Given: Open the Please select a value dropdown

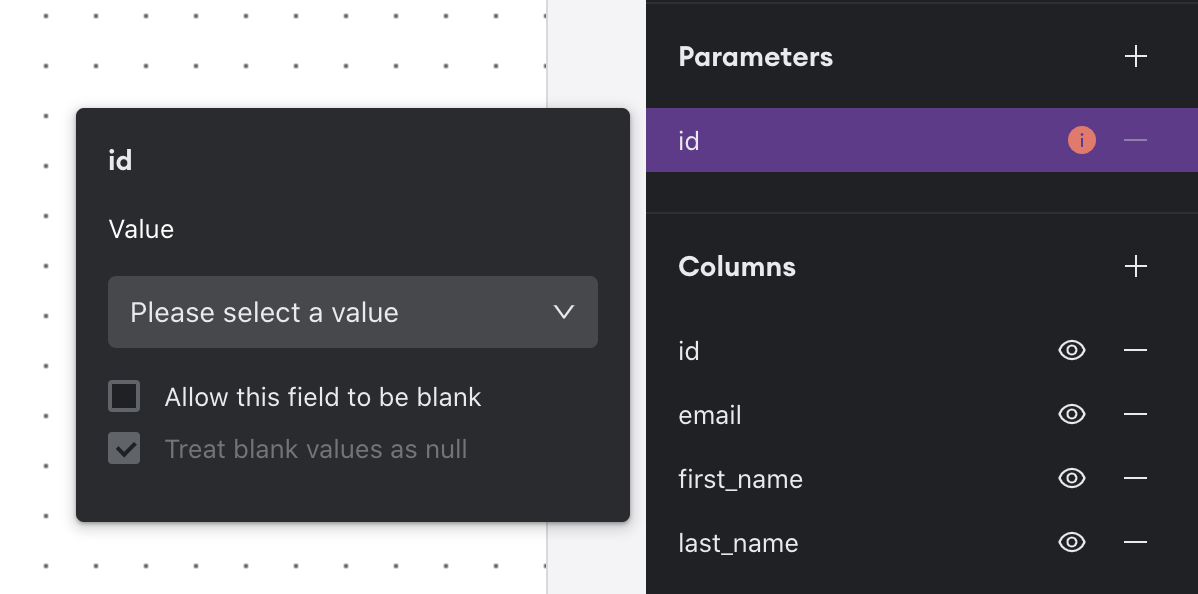Looking at the screenshot, I should tap(340, 312).
